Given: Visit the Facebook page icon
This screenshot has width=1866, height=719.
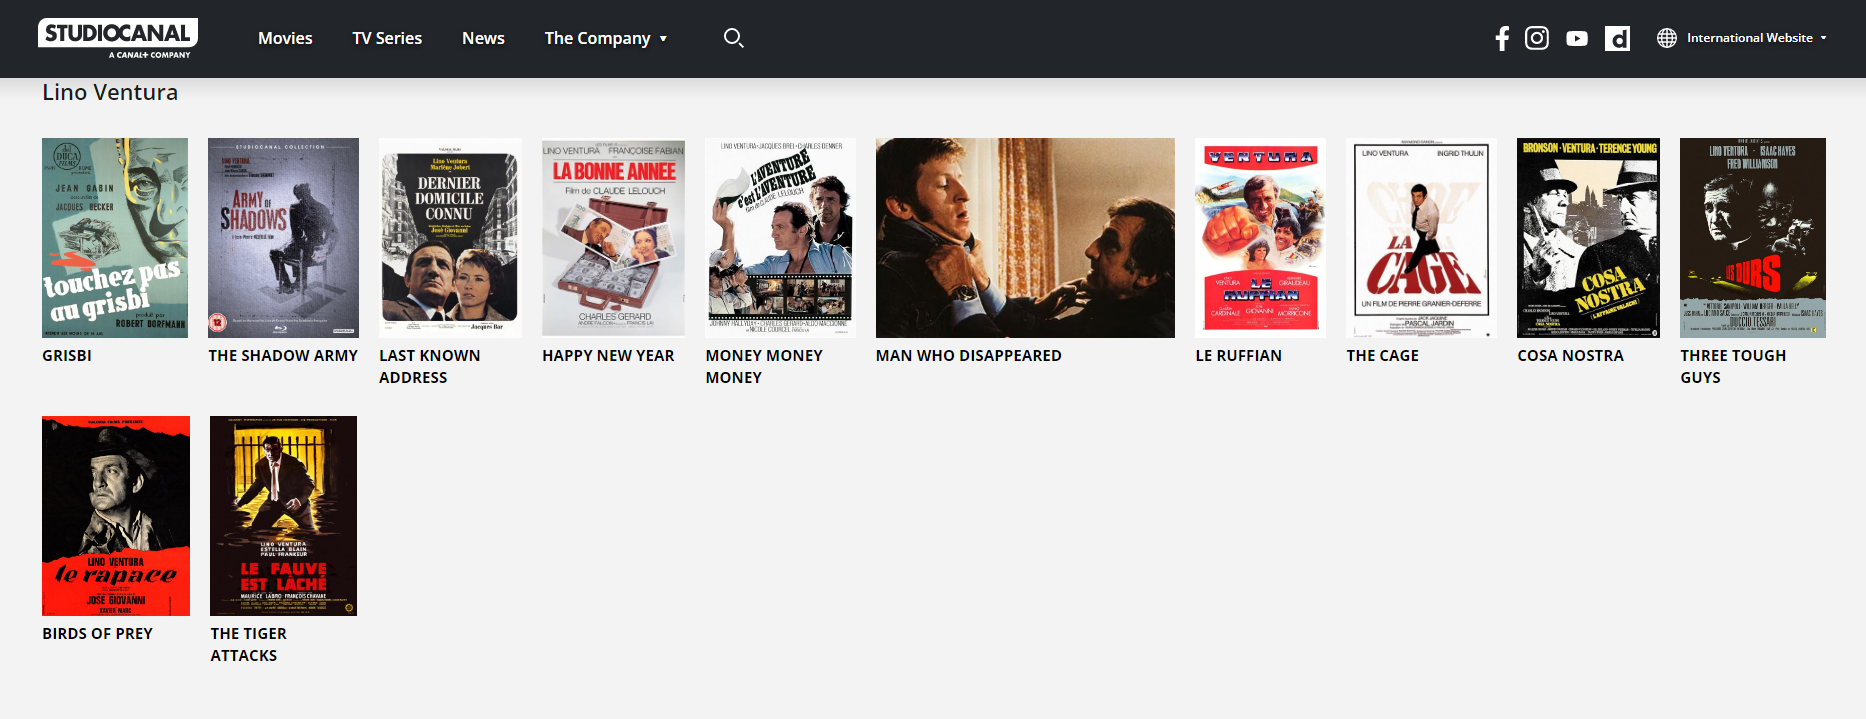Looking at the screenshot, I should [1502, 38].
